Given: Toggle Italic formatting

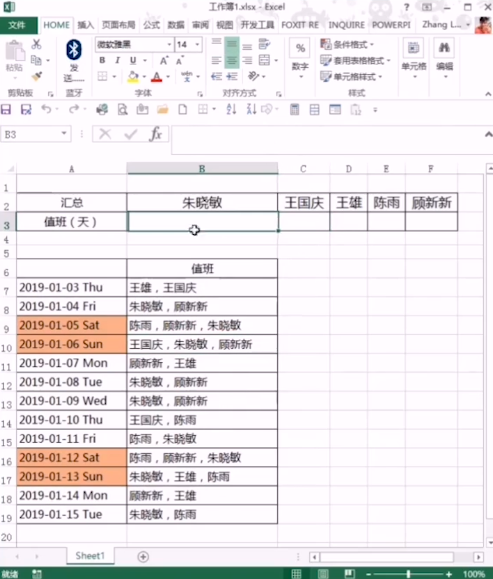Looking at the screenshot, I should 117,60.
